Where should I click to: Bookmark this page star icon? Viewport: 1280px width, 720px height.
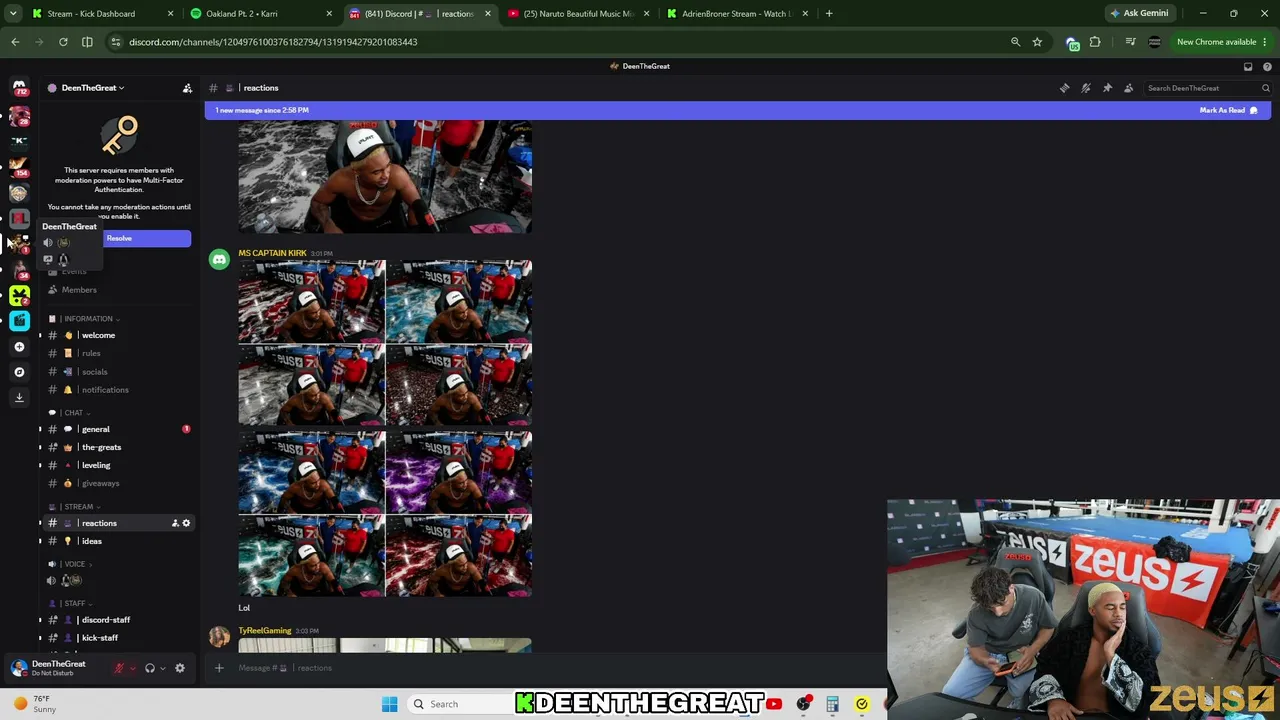click(x=1037, y=42)
